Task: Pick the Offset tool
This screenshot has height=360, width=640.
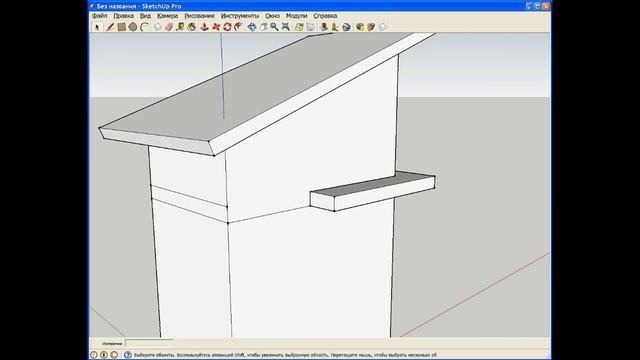Action: click(x=239, y=27)
